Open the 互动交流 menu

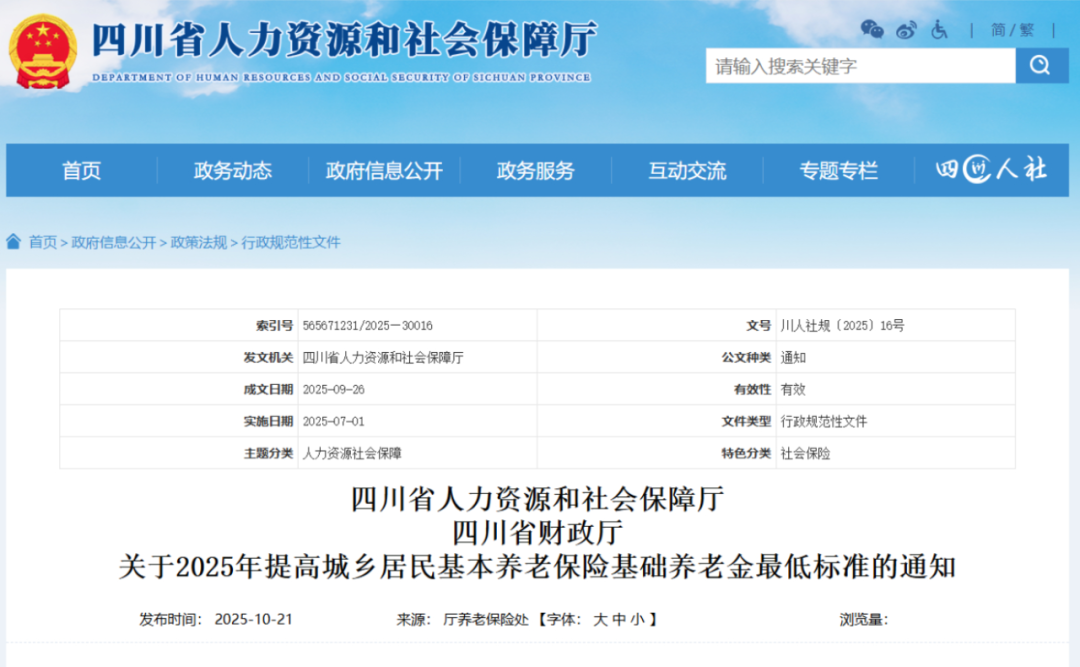tap(686, 170)
